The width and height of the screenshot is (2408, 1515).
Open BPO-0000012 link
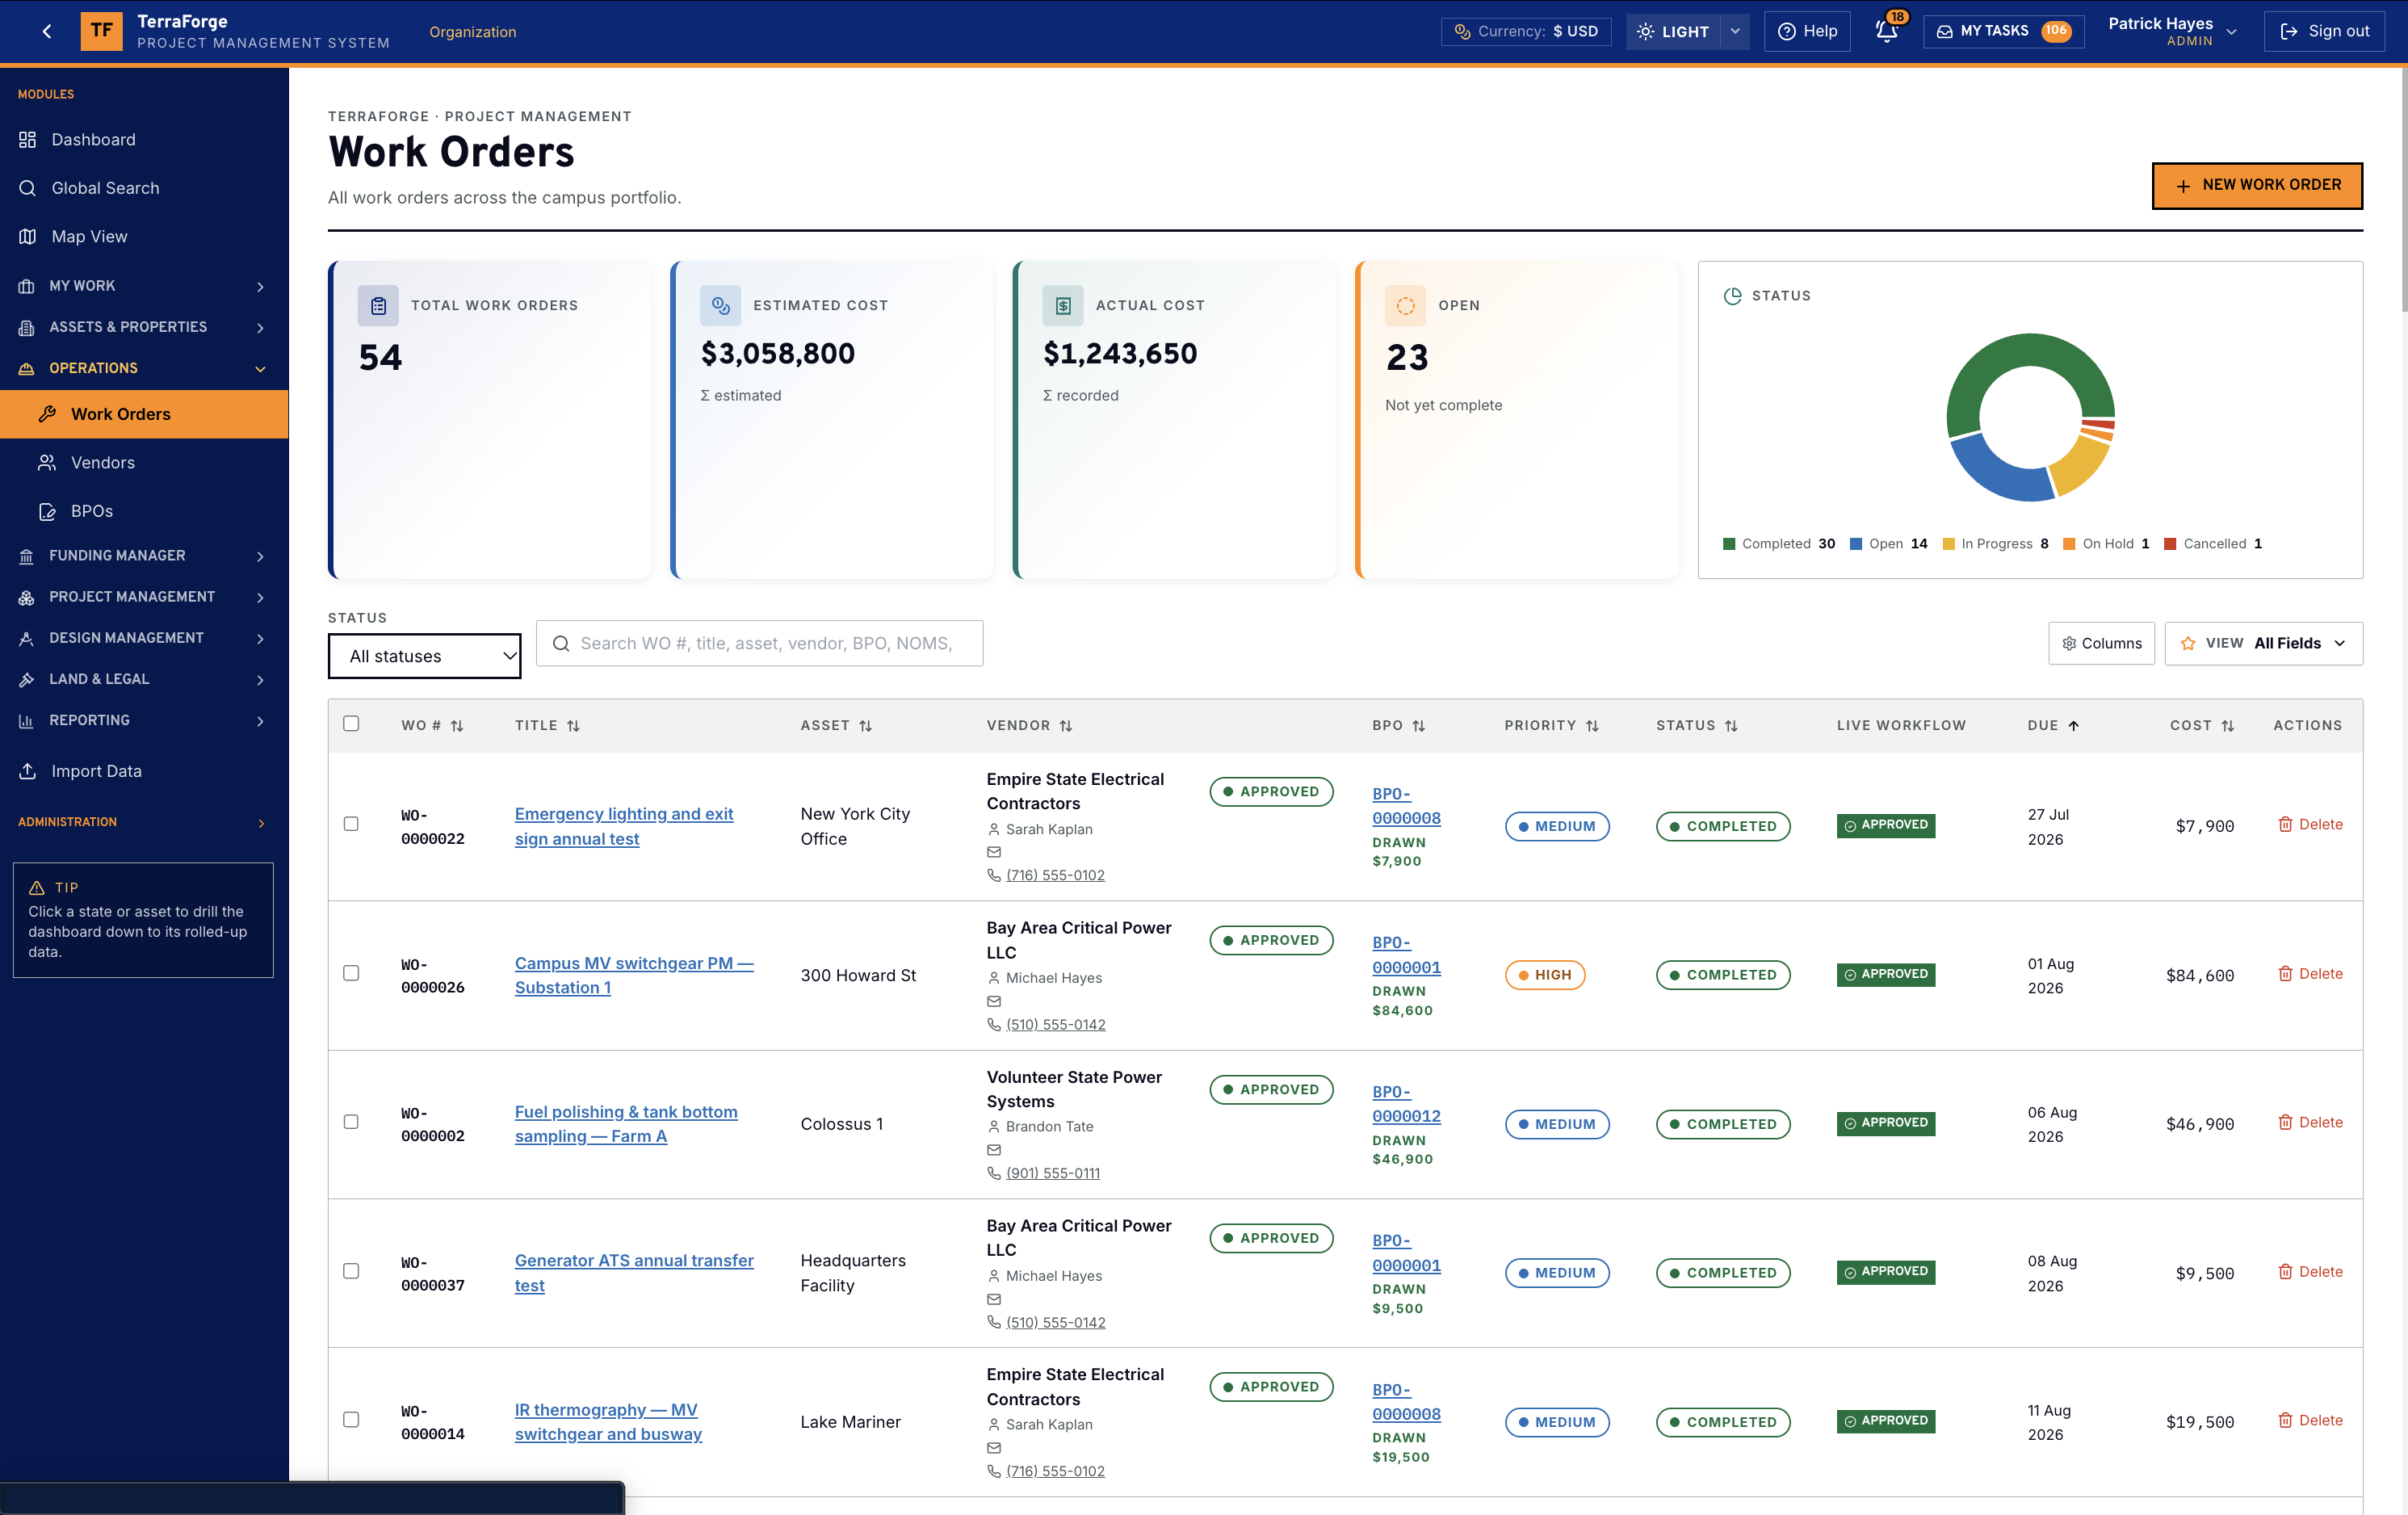[1406, 1104]
